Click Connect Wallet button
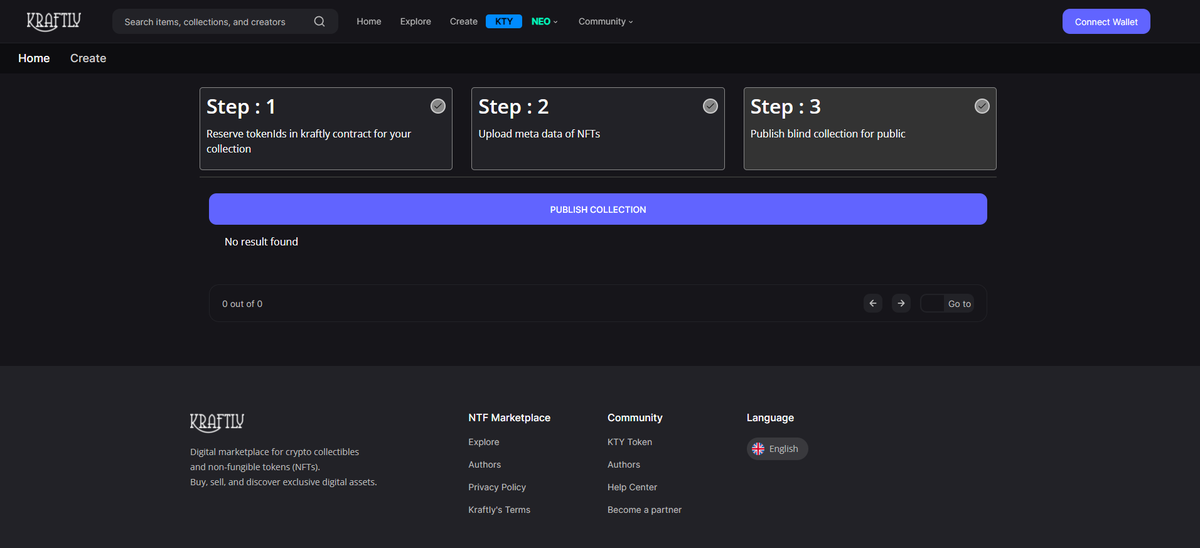The width and height of the screenshot is (1200, 548). point(1106,21)
